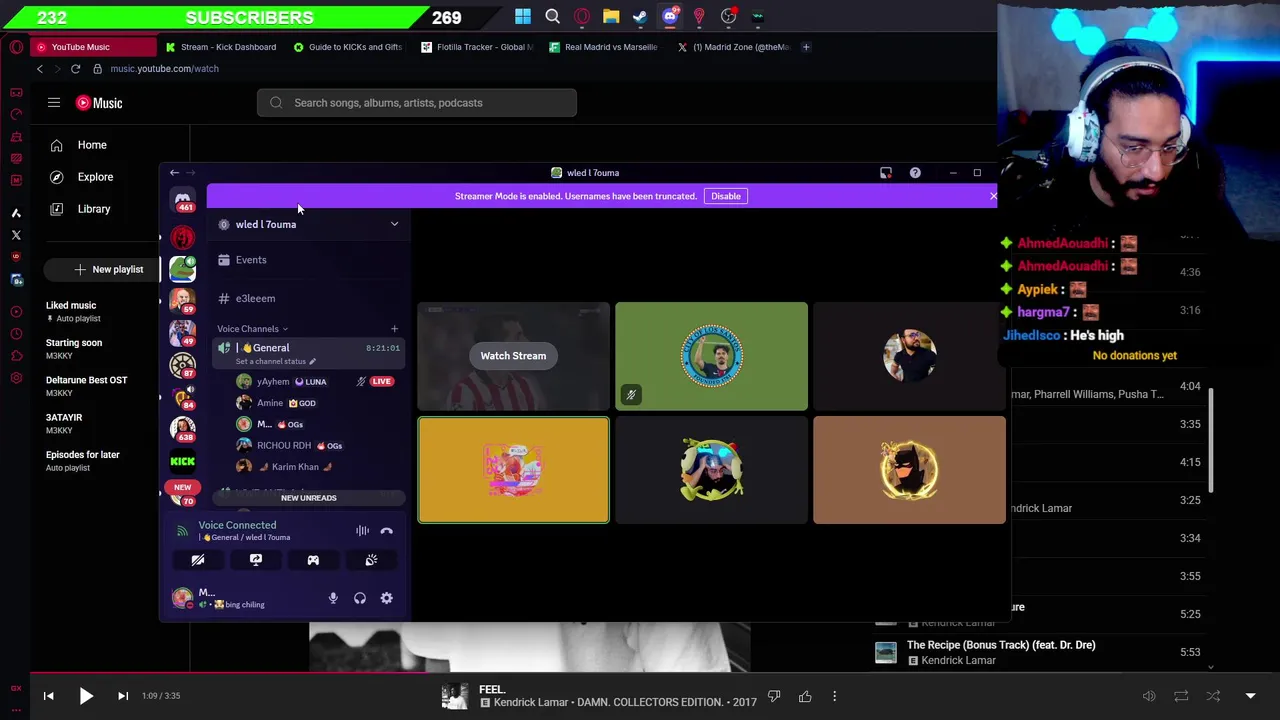1280x720 pixels.
Task: Open a new browser tab with plus
Action: click(x=806, y=47)
